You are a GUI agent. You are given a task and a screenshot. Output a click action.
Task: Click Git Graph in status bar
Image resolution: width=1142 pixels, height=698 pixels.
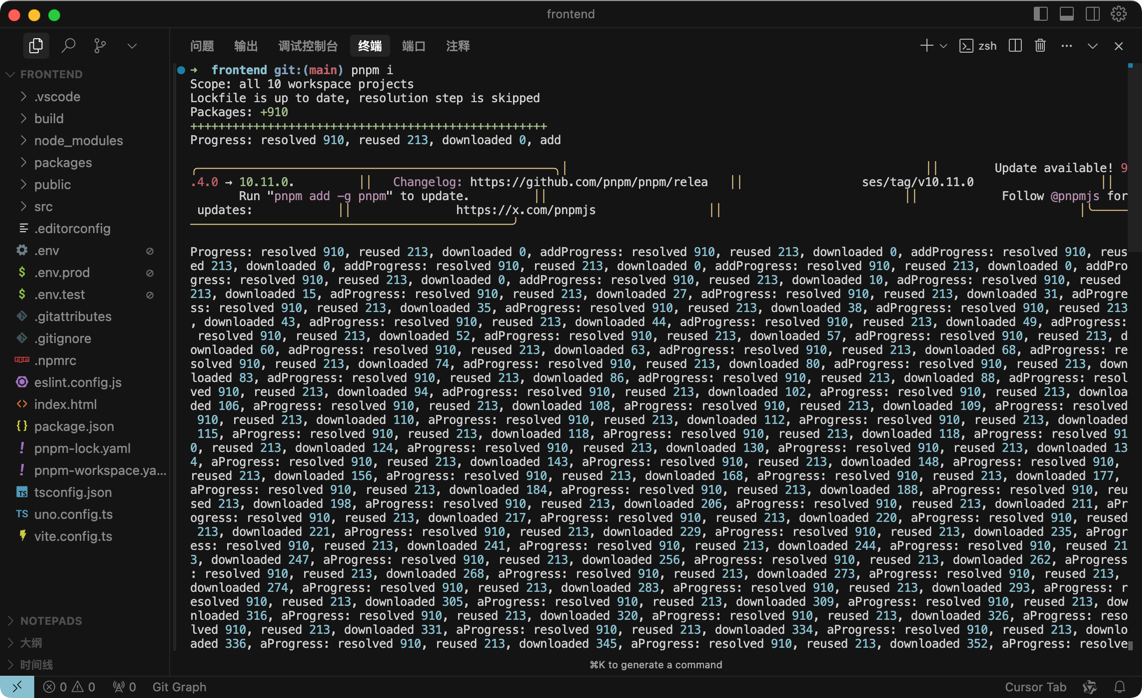point(179,687)
